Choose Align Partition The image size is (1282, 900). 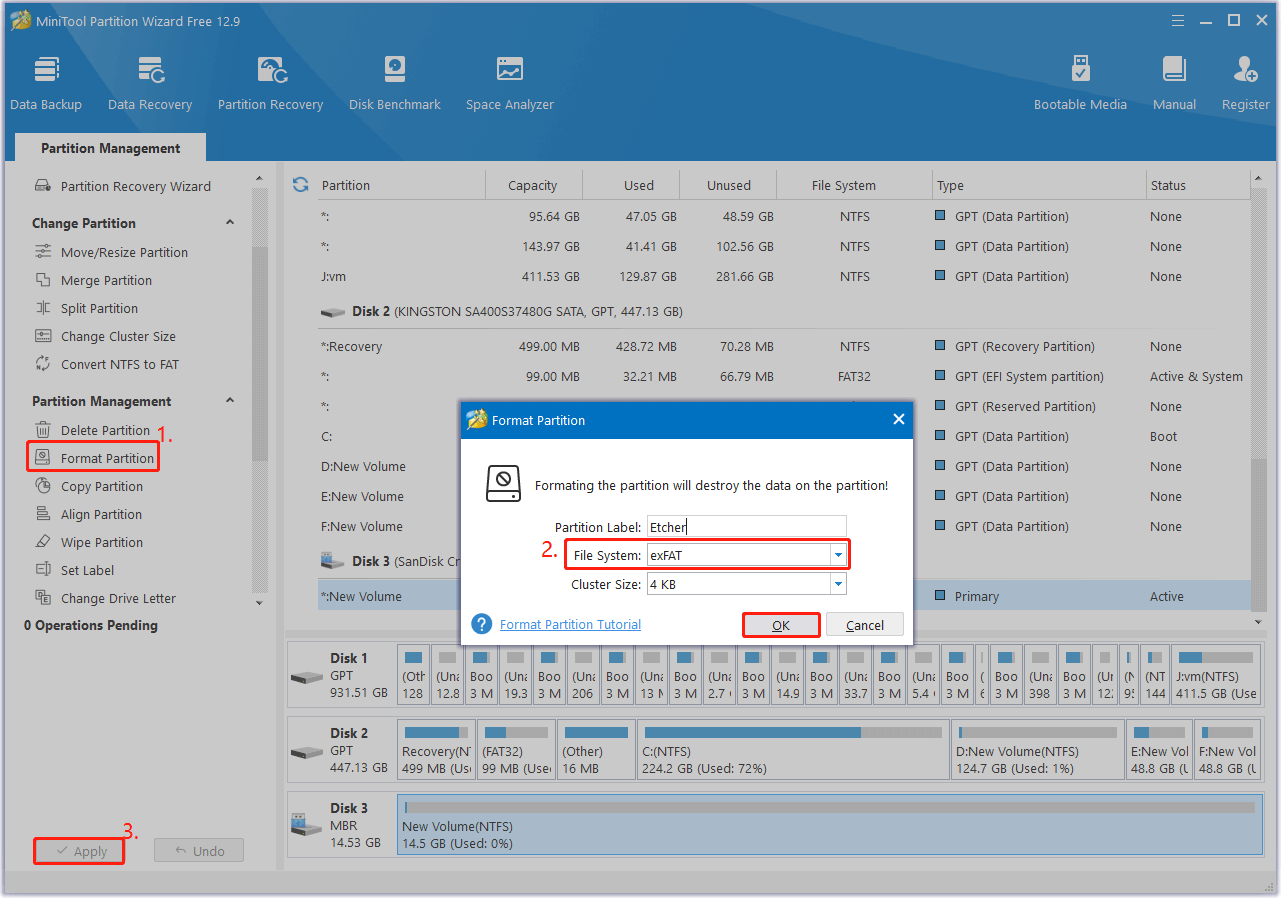(x=89, y=514)
